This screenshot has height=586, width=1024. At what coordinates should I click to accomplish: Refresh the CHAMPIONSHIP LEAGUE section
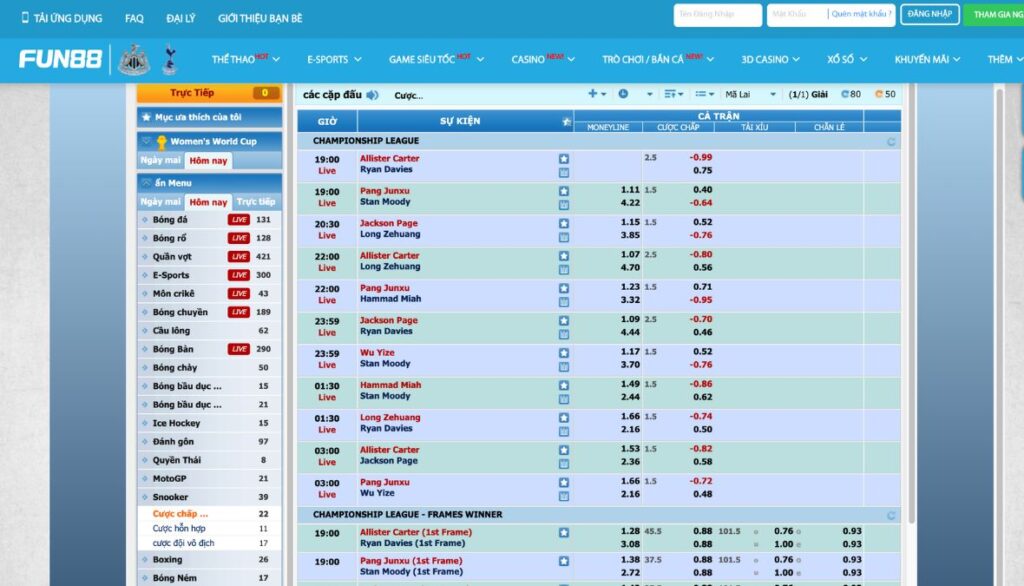coord(891,141)
